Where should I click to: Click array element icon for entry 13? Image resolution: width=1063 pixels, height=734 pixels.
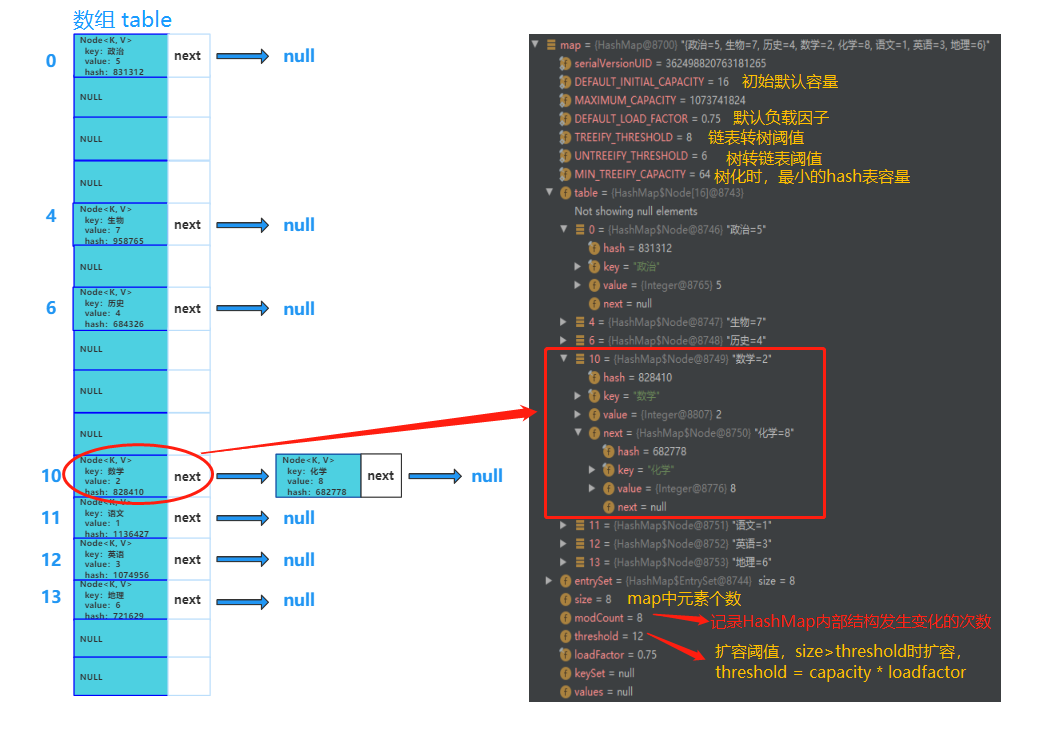click(580, 562)
